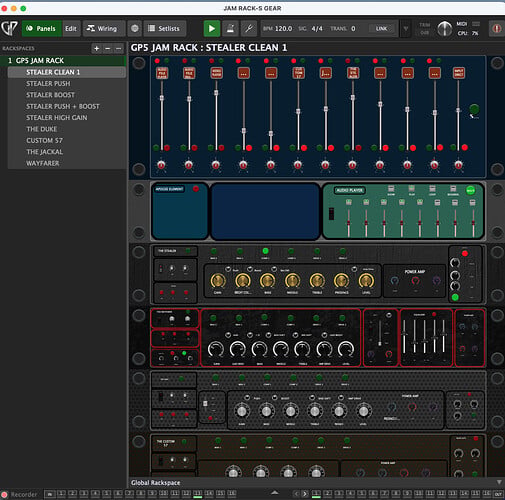Screen dimensions: 505x500
Task: Switch to Edit mode
Action: (71, 29)
